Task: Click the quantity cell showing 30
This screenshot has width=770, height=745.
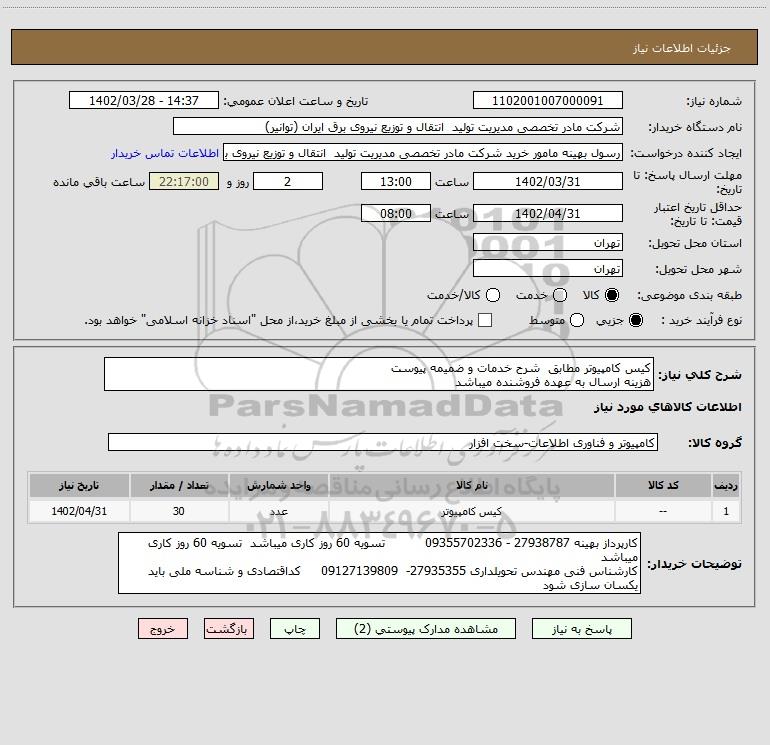Action: pyautogui.click(x=179, y=511)
